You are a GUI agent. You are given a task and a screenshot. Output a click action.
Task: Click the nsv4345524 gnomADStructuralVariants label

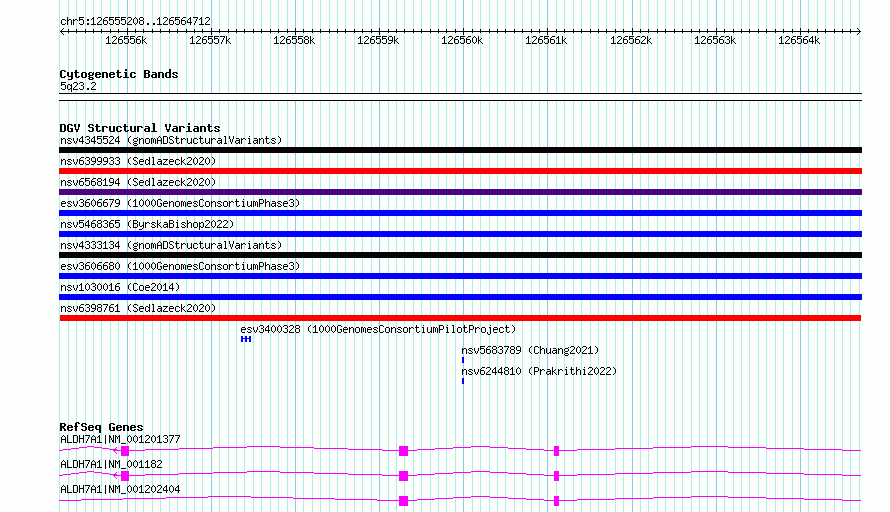coord(171,140)
